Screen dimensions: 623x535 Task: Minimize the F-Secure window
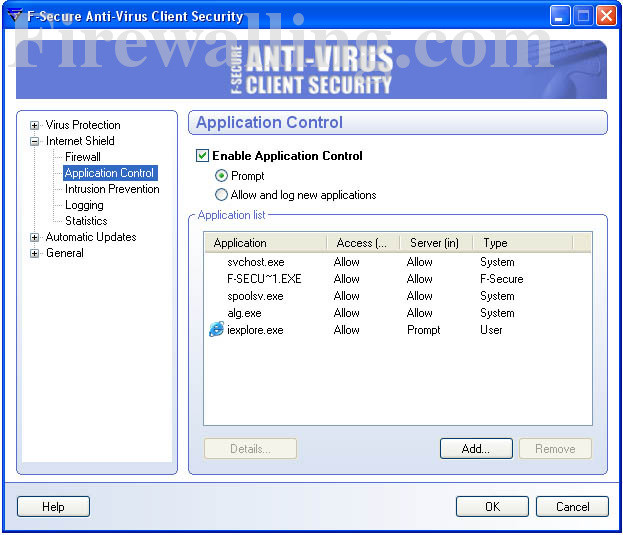pyautogui.click(x=559, y=16)
